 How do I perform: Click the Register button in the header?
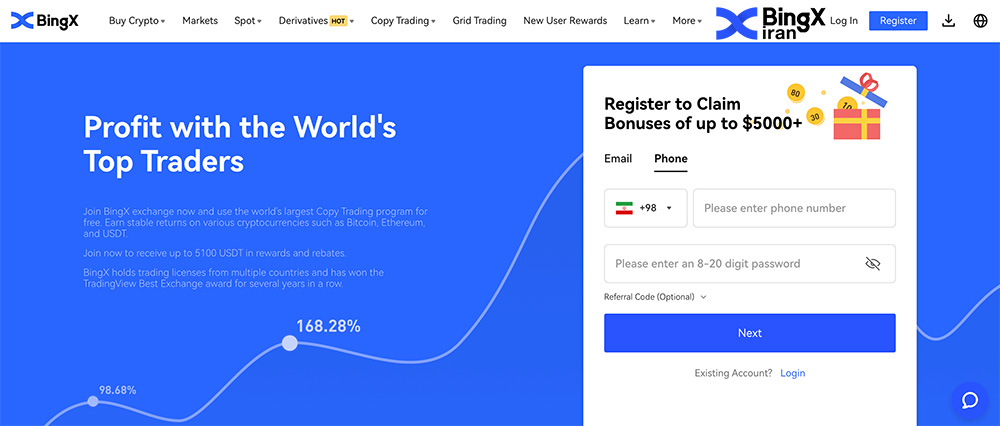[898, 20]
